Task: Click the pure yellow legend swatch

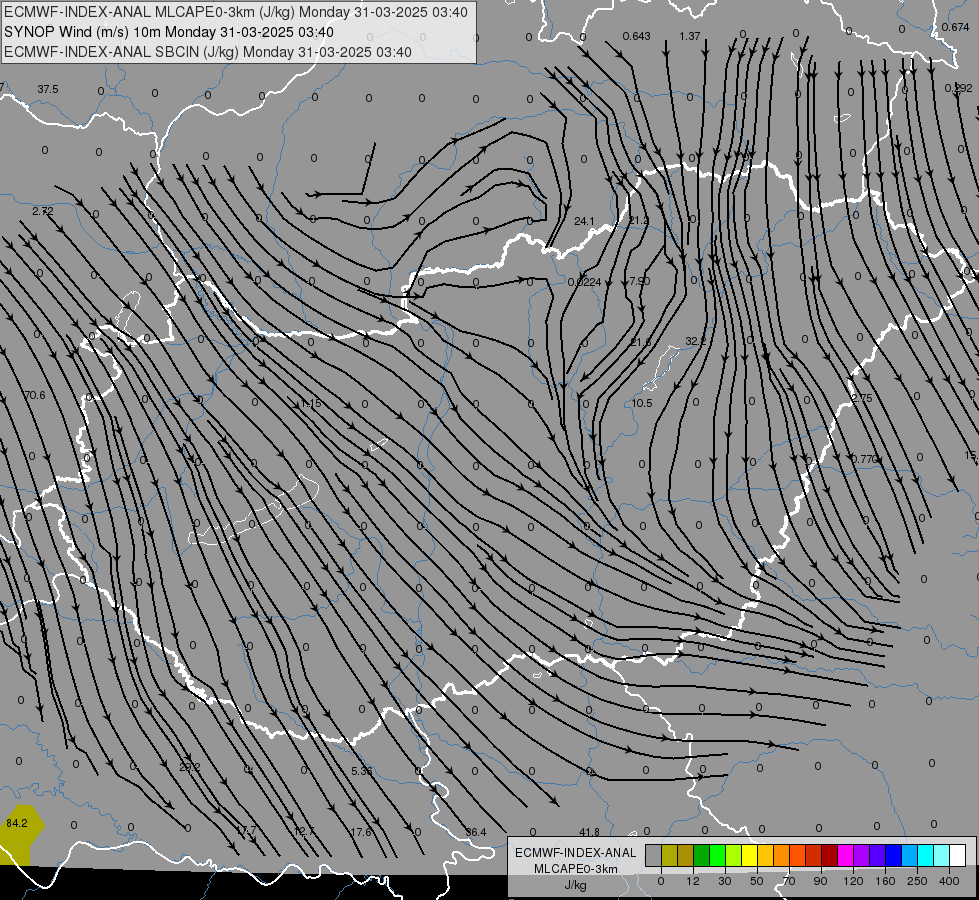Action: pos(750,855)
